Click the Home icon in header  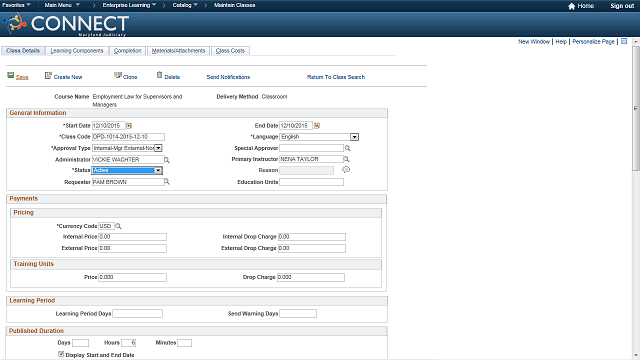tap(571, 6)
